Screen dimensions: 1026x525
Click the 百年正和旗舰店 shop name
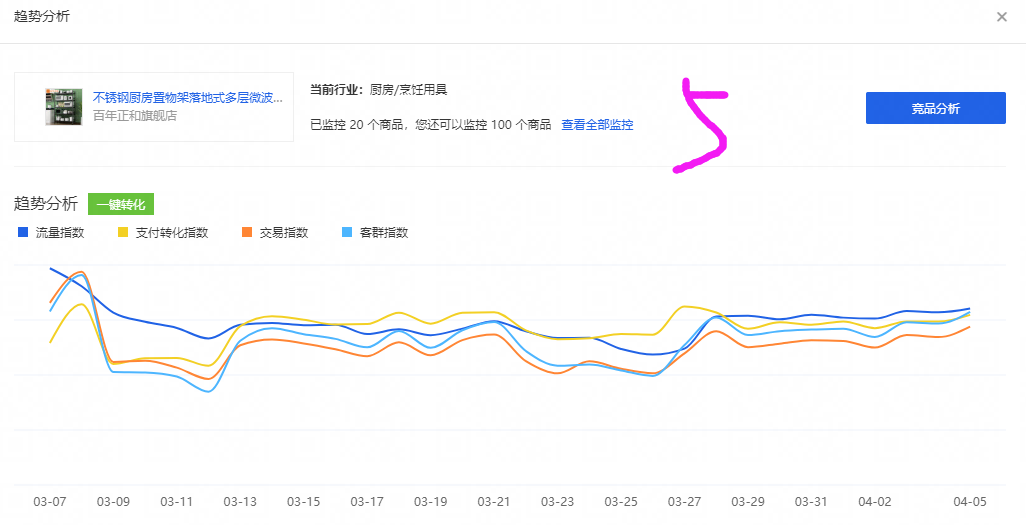tap(135, 116)
